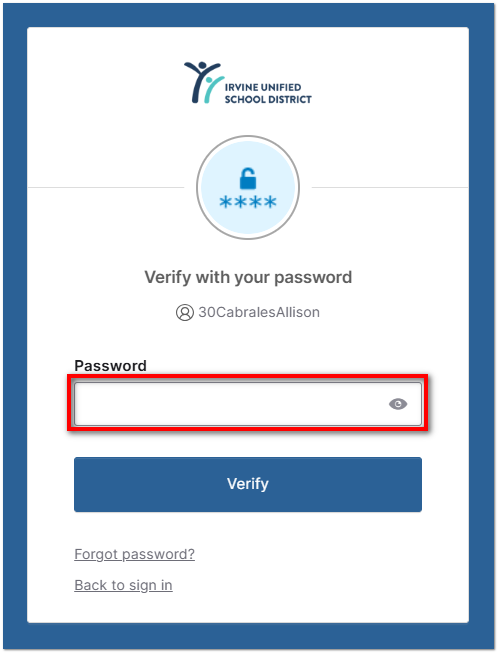
Task: Click the Verify with your password heading
Action: 248,277
